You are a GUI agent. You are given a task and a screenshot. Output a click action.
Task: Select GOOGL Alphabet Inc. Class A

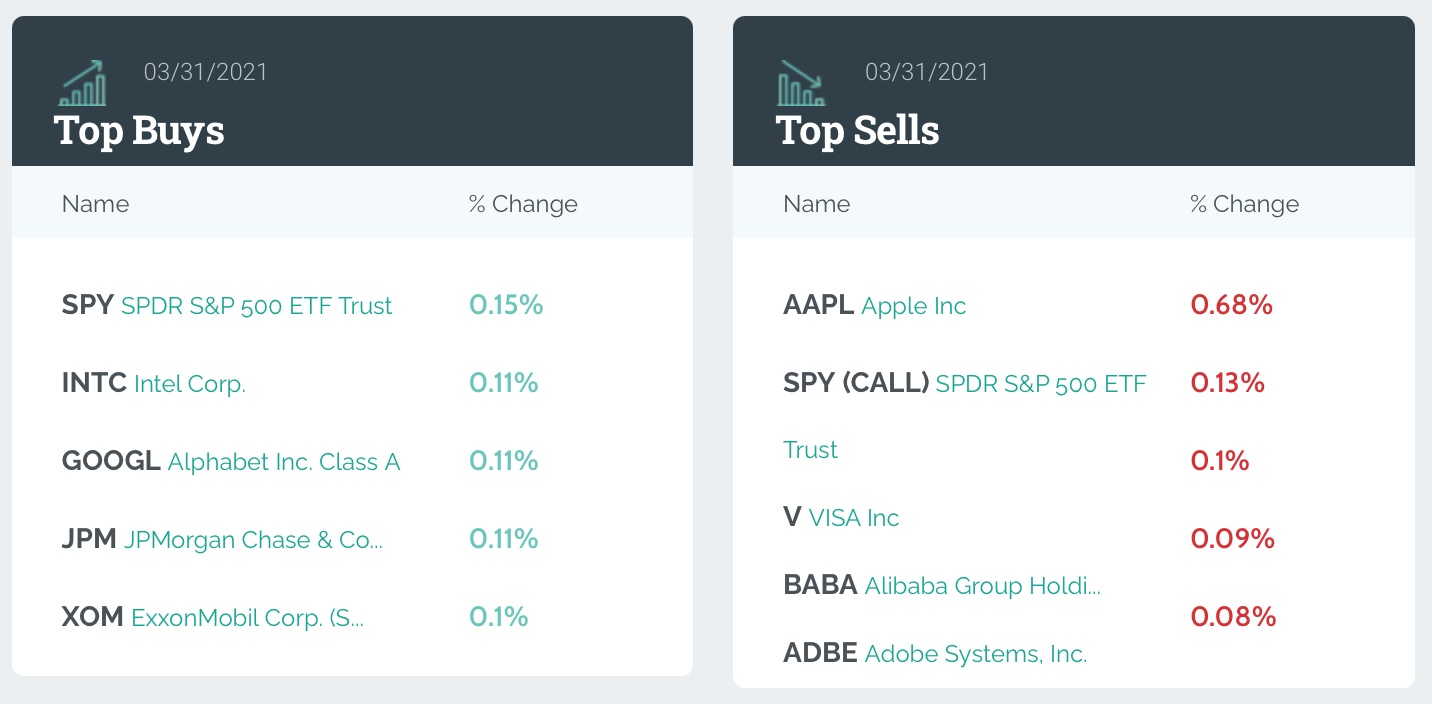231,461
